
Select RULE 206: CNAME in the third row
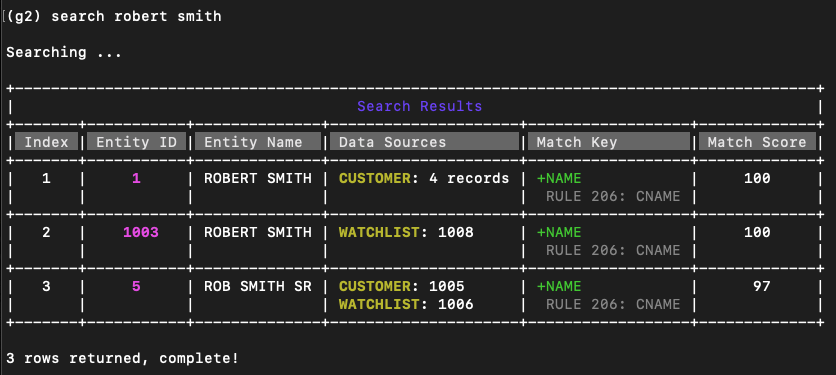(613, 305)
